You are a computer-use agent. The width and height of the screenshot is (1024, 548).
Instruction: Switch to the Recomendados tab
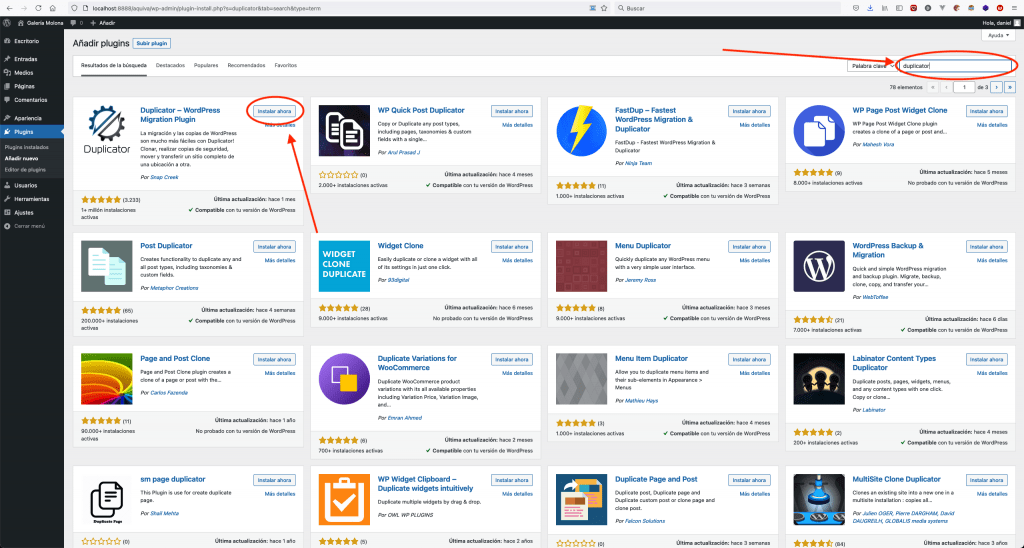click(246, 65)
